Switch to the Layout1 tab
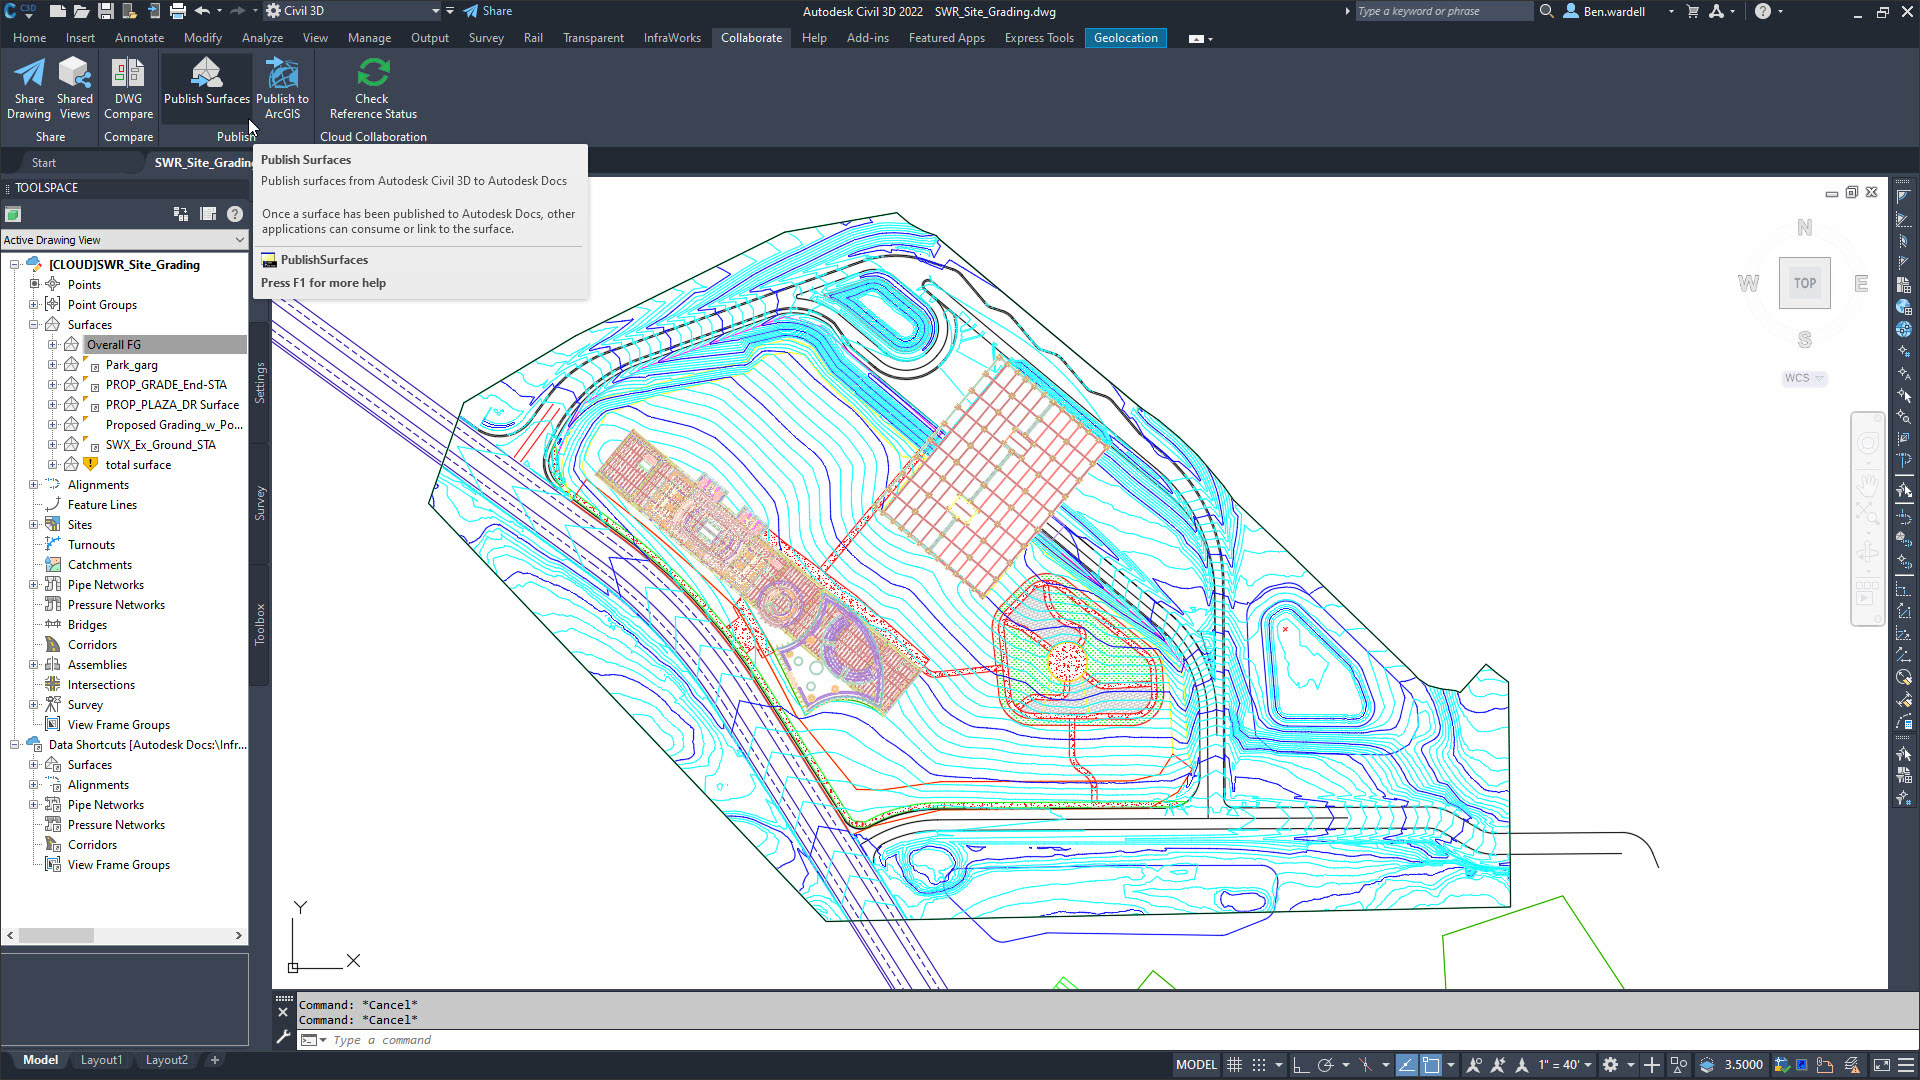 [x=101, y=1060]
